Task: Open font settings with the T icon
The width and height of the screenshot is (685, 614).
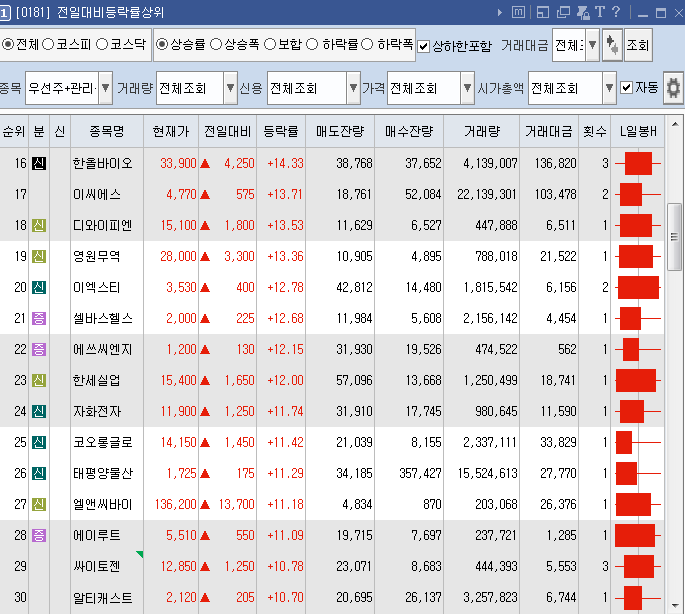Action: (x=600, y=12)
